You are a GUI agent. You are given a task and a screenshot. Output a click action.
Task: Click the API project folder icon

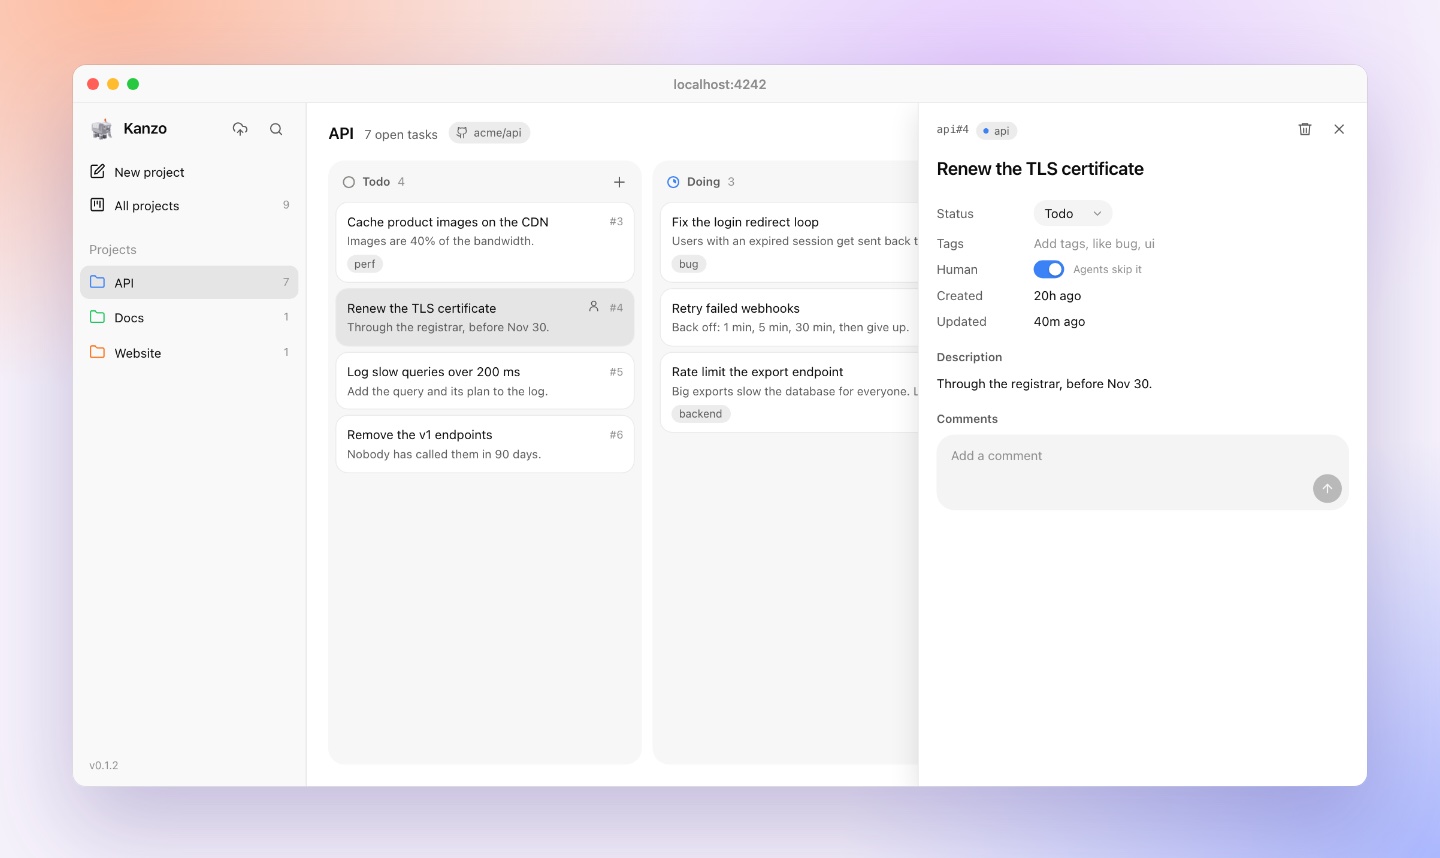(x=97, y=282)
